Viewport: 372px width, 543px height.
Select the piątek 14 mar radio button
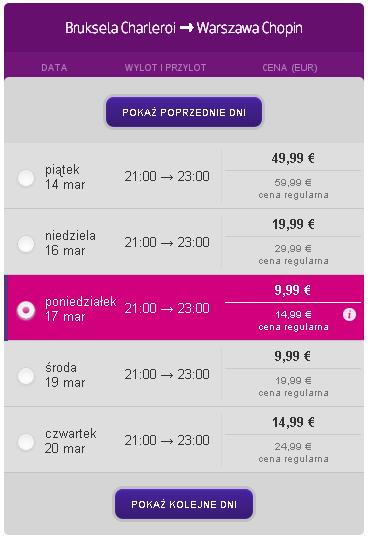pyautogui.click(x=26, y=178)
